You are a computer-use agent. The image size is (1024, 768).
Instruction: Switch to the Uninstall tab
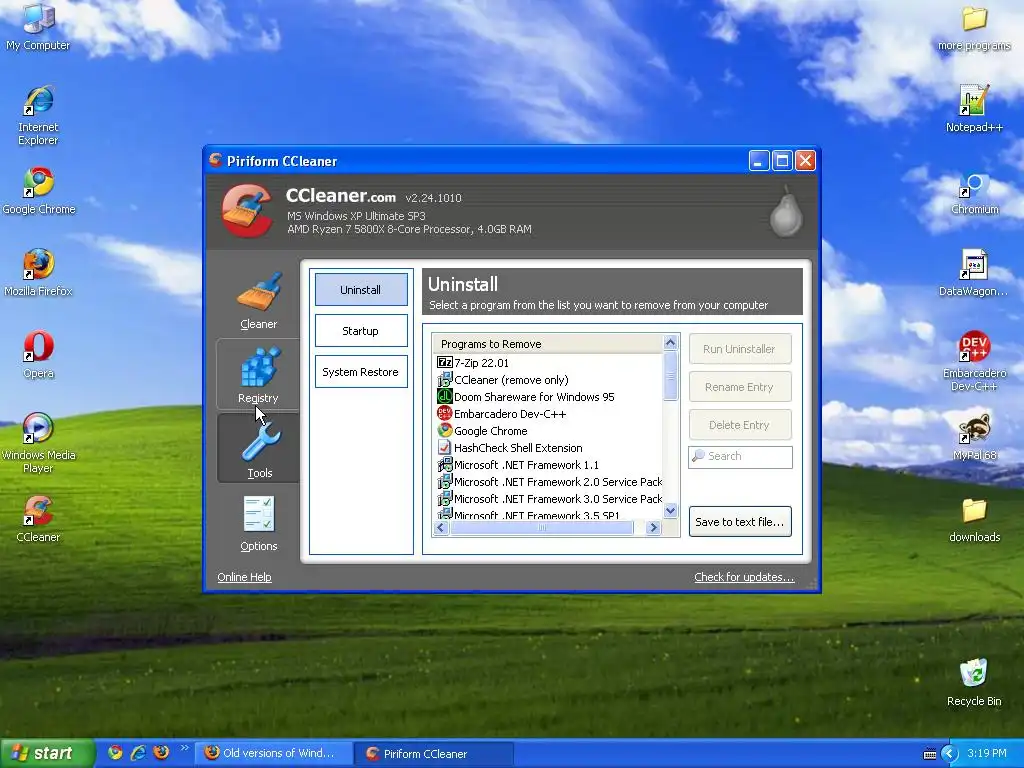(x=360, y=289)
